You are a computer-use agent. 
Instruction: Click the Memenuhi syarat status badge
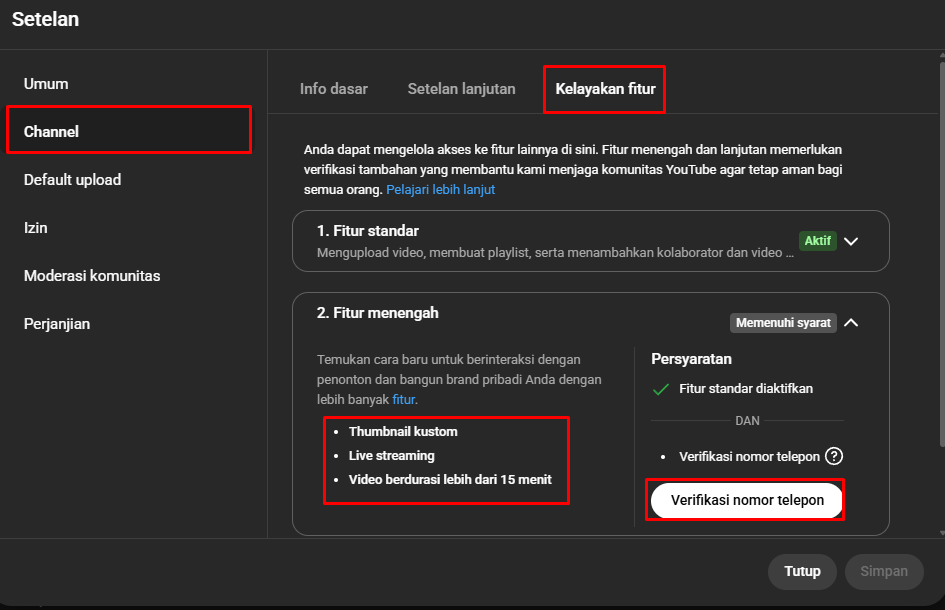coord(783,323)
